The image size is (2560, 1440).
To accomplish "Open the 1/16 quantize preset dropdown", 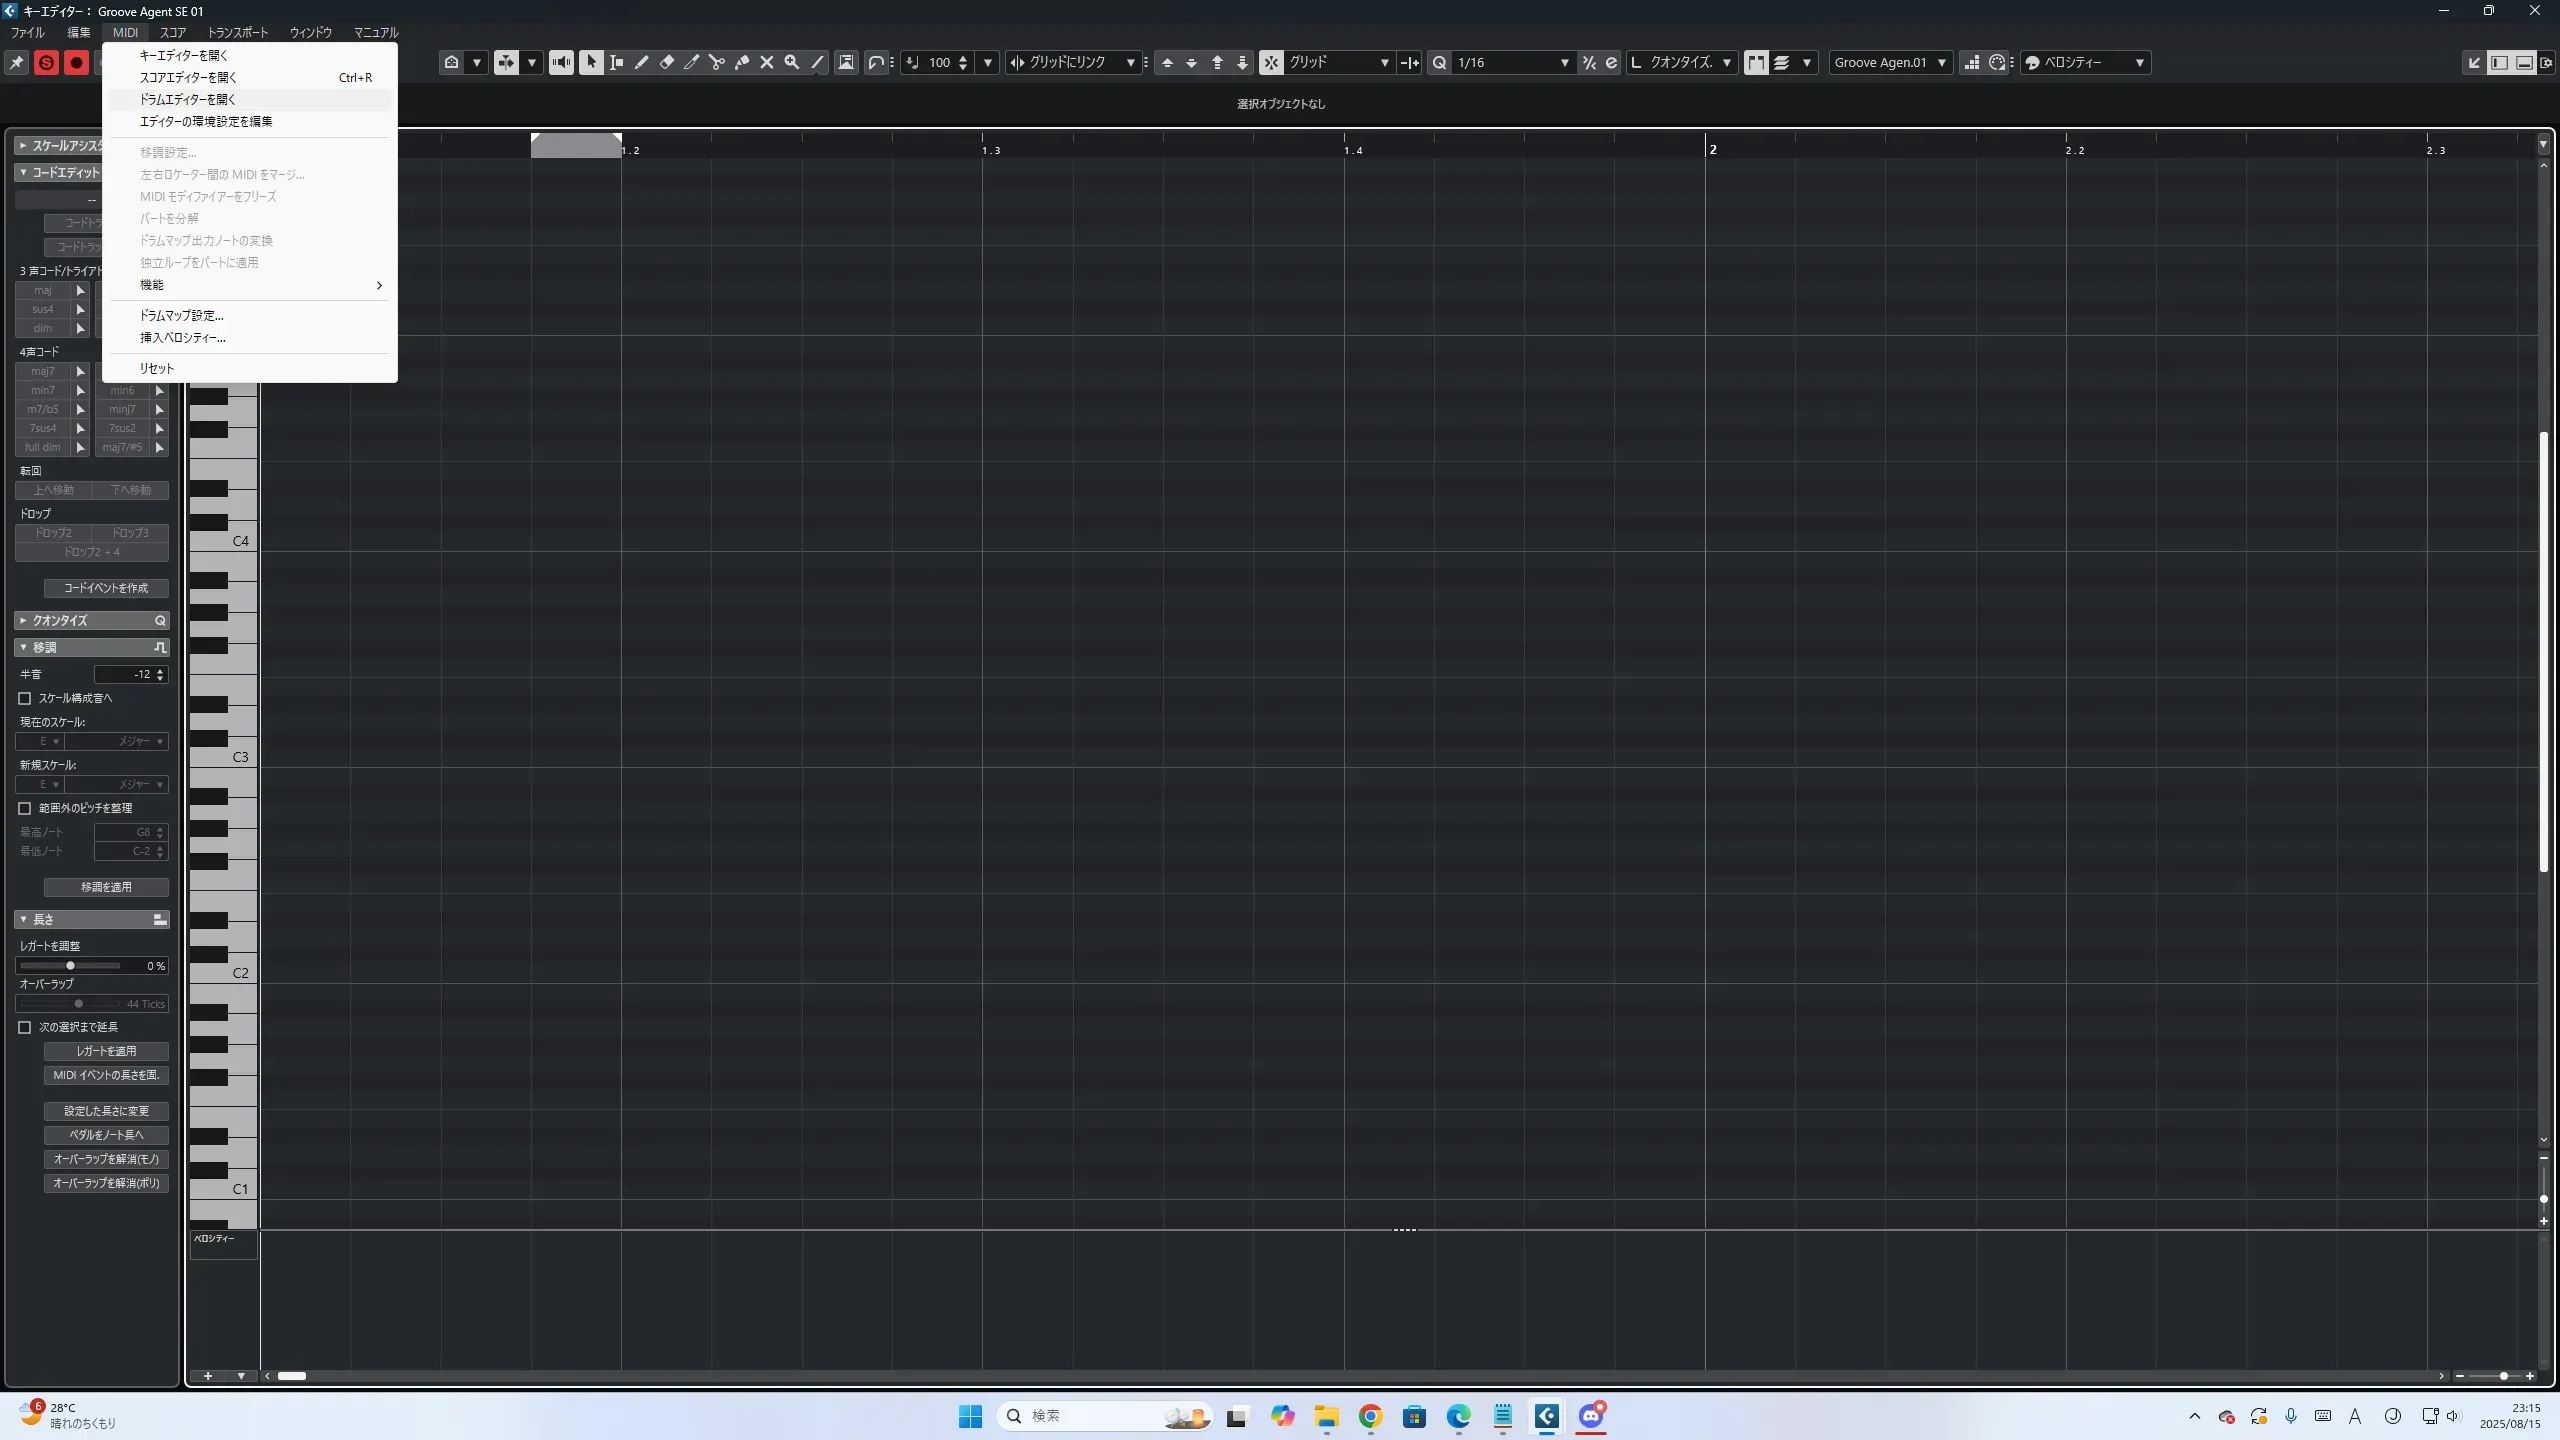I will tap(1564, 62).
